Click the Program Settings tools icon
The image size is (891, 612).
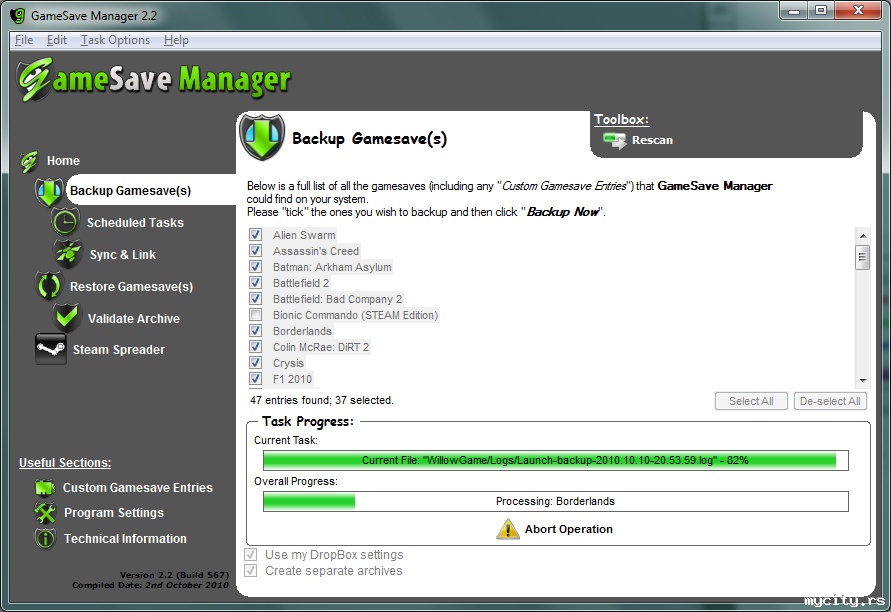pos(45,513)
